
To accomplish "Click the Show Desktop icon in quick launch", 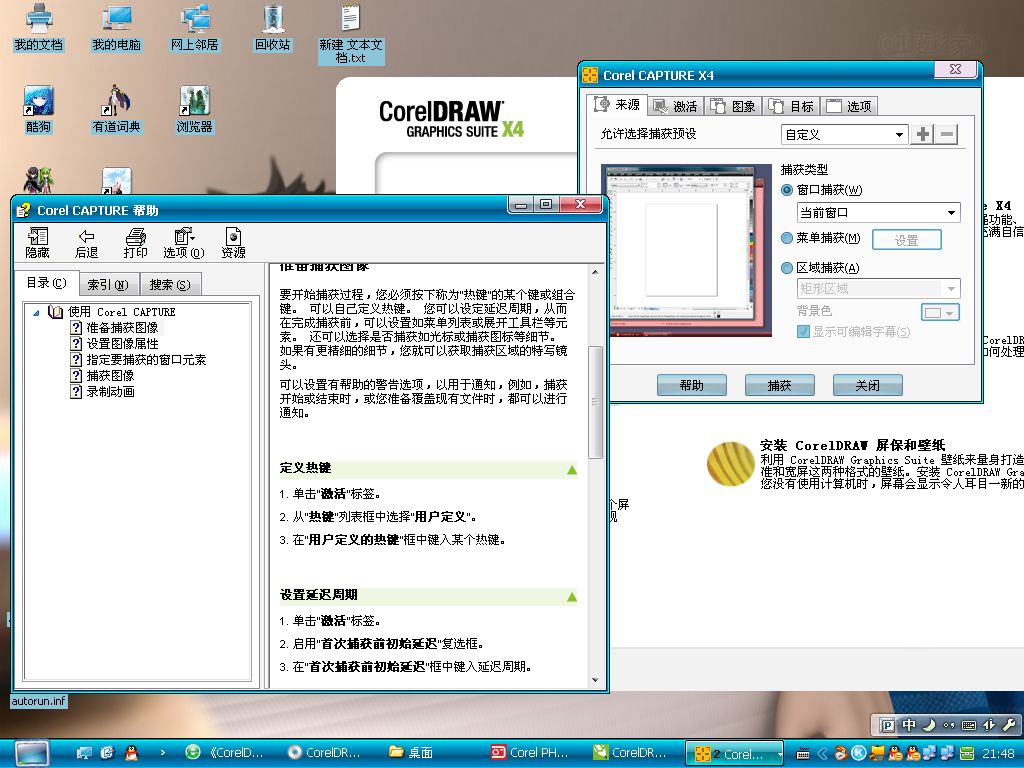I will tap(84, 753).
